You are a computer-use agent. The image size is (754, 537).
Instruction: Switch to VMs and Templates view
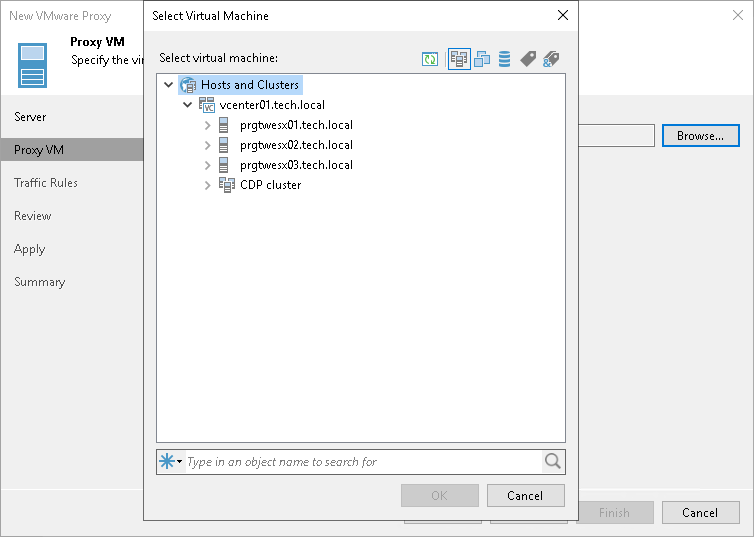coord(482,59)
